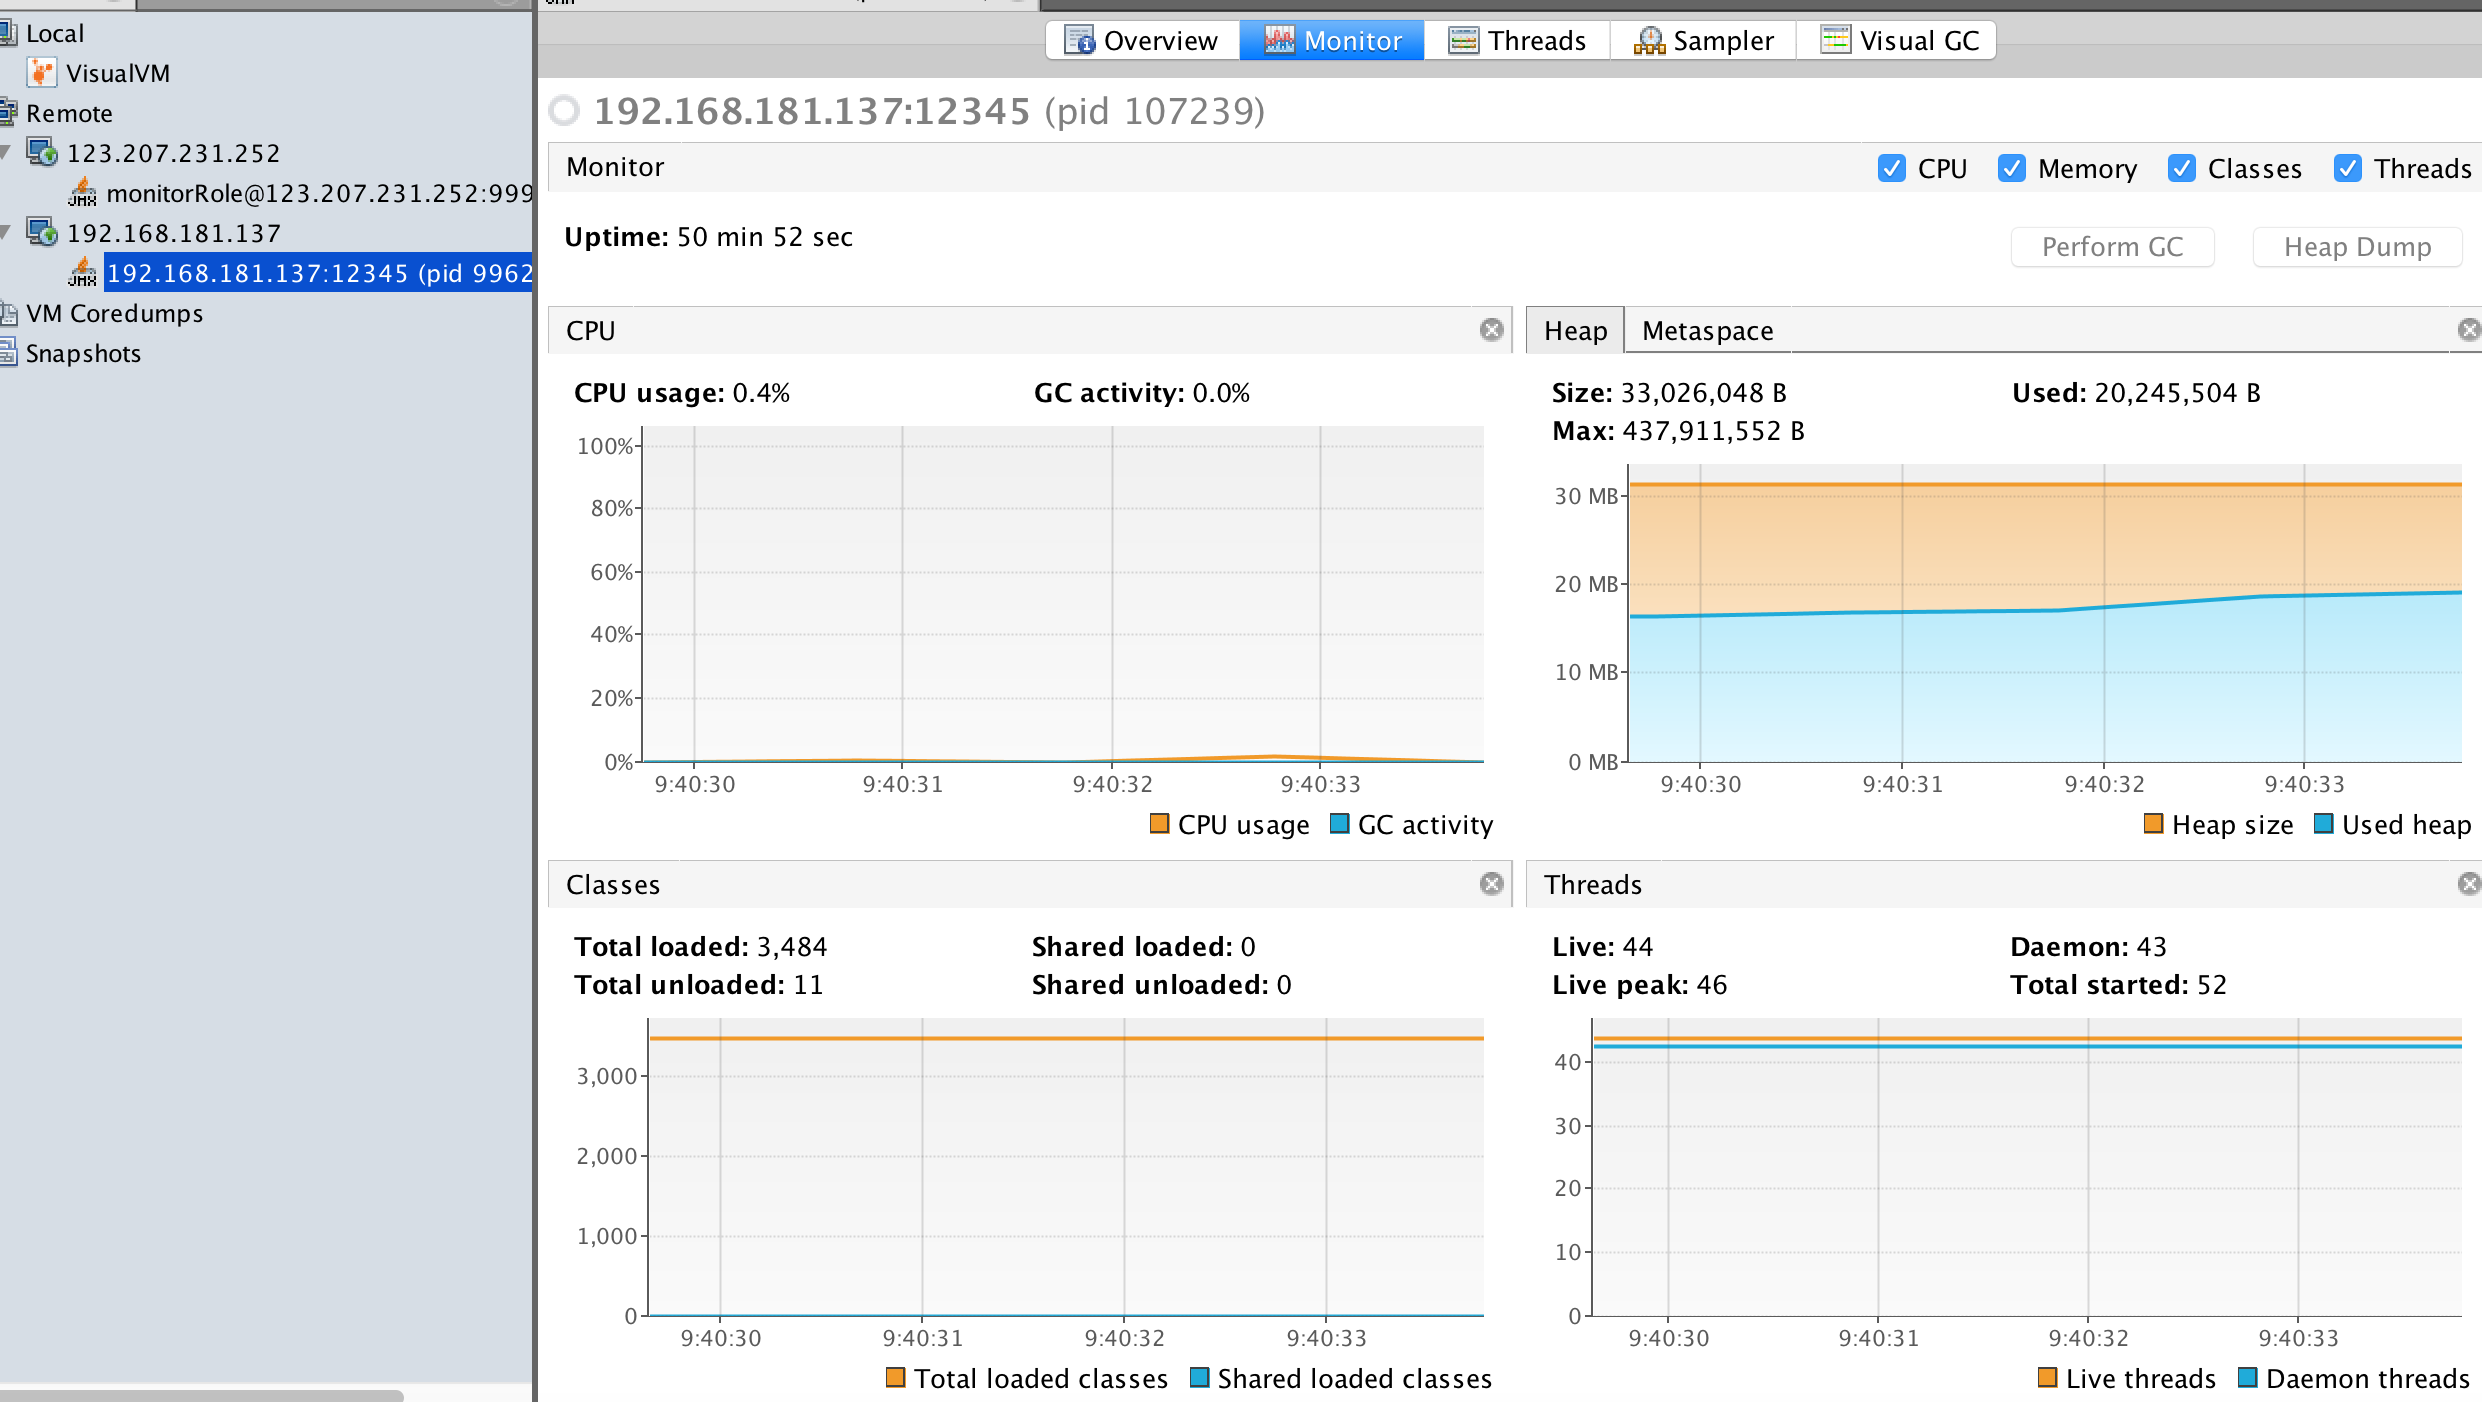Open the Sampler tab
Screen dimensions: 2482x1402
(1703, 41)
